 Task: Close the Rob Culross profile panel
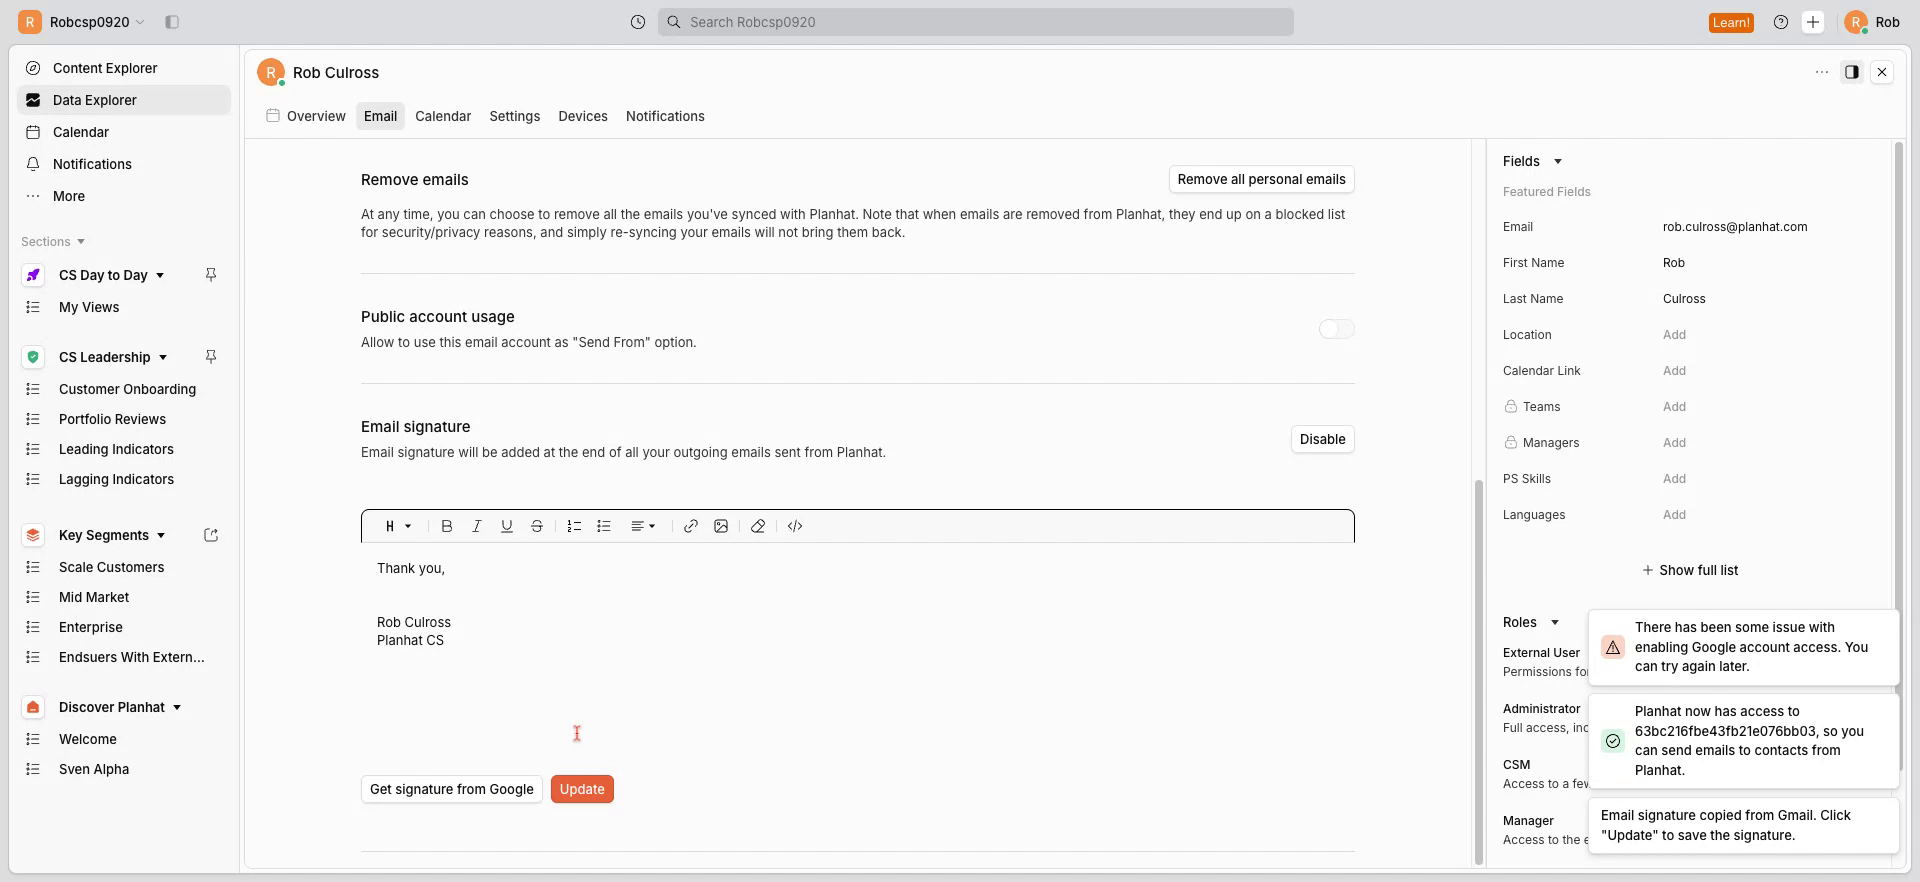click(1882, 72)
